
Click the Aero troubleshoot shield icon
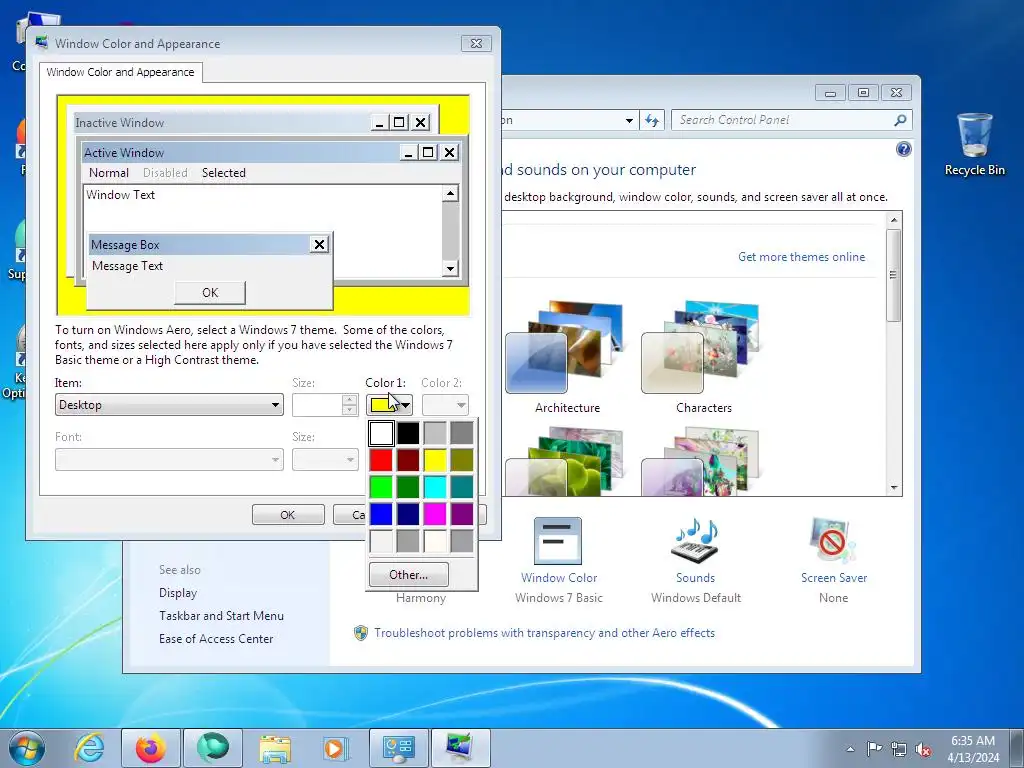pos(360,633)
